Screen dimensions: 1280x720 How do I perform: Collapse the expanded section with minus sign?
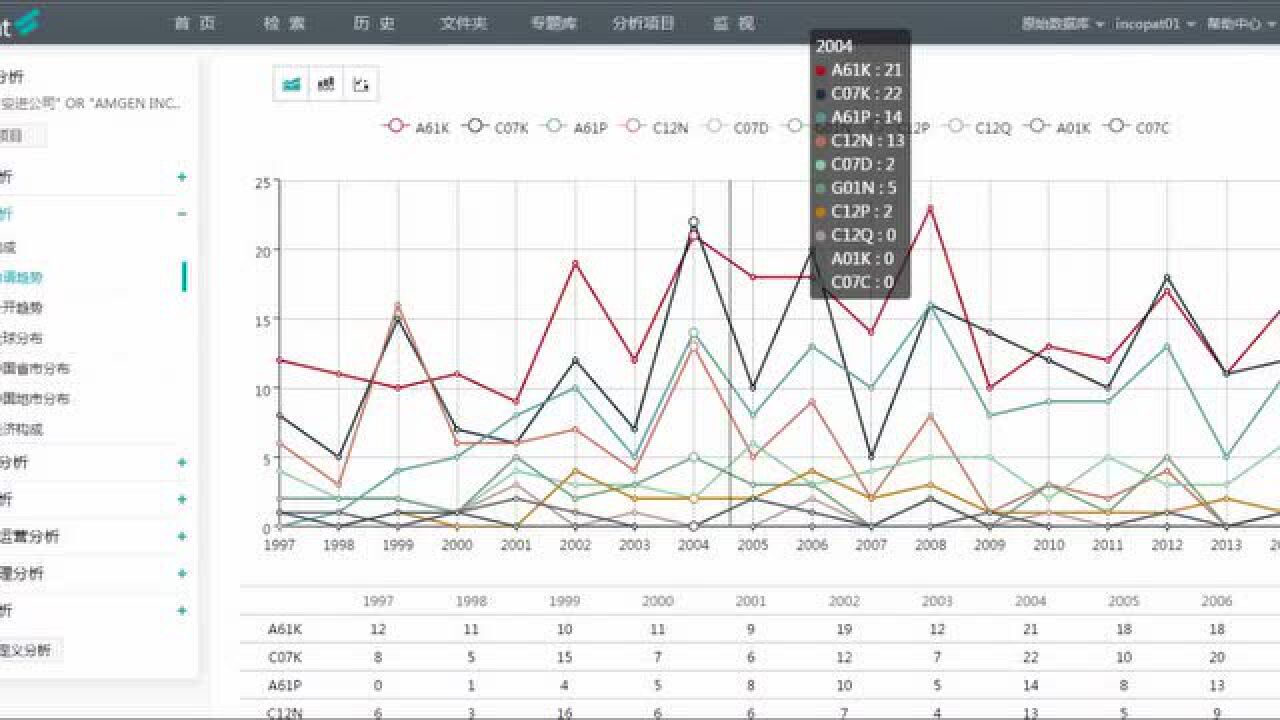182,214
